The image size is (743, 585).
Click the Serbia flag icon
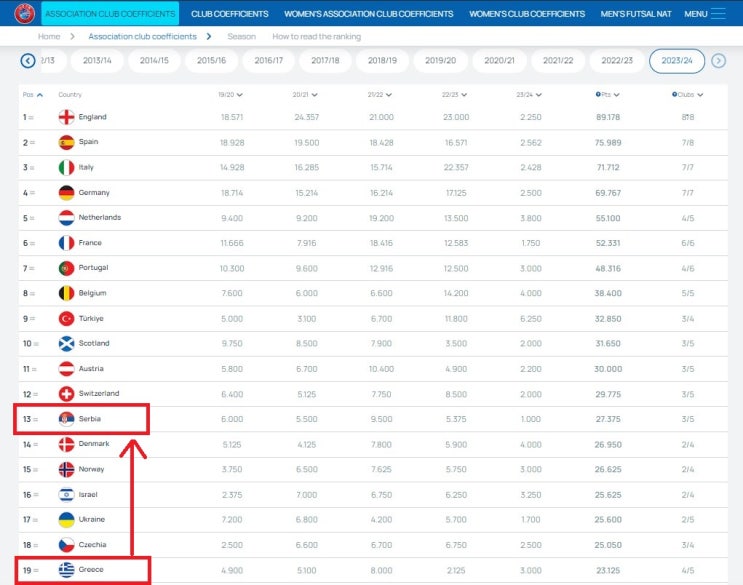(x=66, y=419)
